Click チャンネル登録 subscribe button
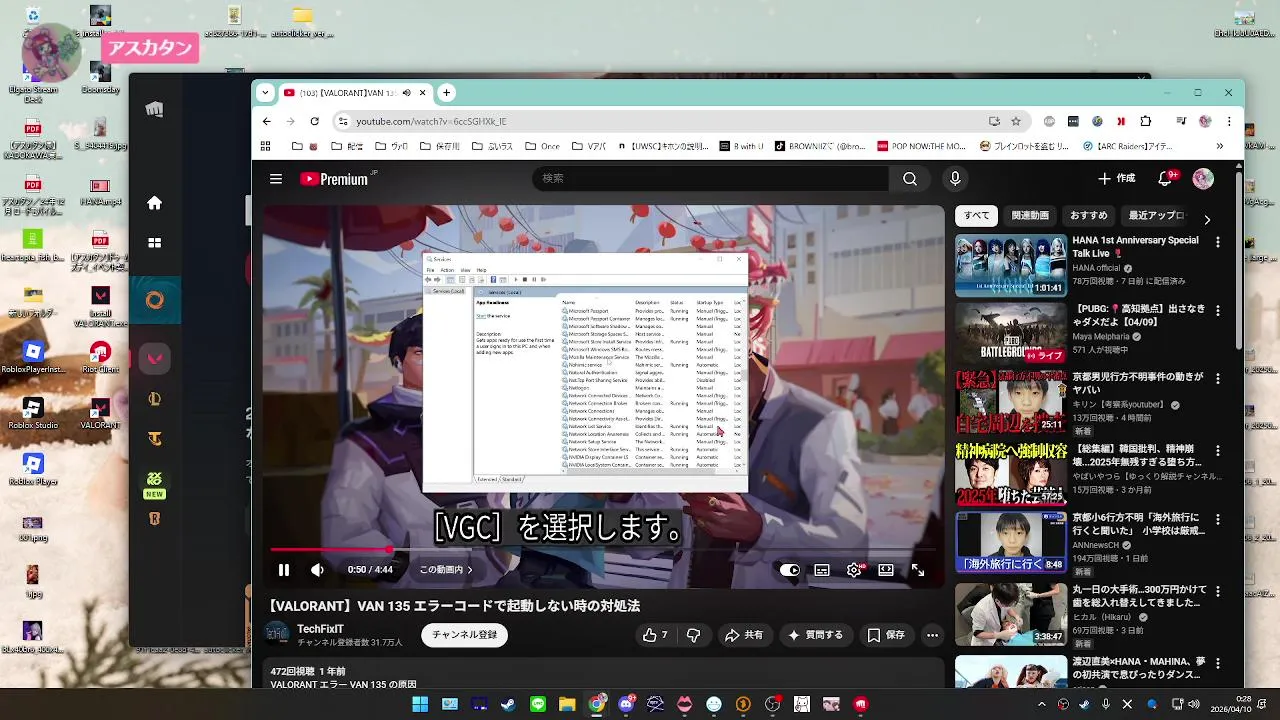 [464, 635]
